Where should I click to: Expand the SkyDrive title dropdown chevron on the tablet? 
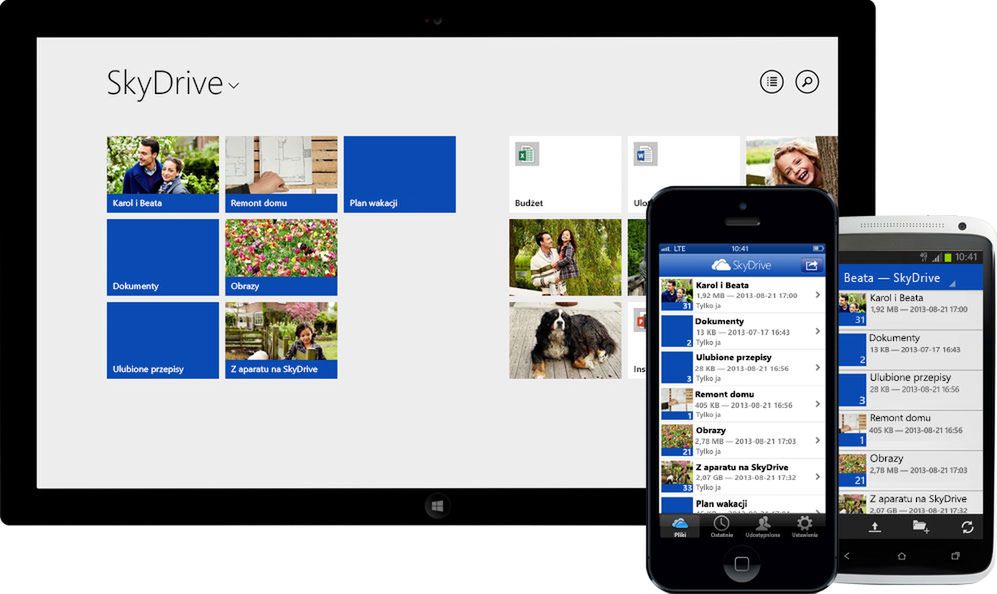coord(235,87)
